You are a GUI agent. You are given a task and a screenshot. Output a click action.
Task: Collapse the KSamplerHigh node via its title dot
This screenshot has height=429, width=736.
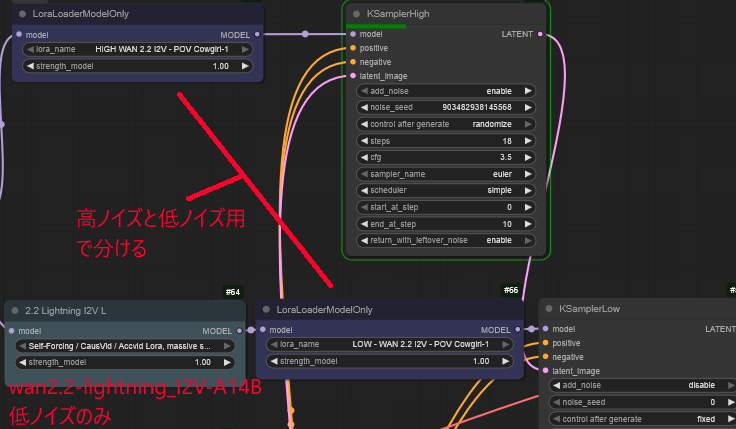pos(356,14)
